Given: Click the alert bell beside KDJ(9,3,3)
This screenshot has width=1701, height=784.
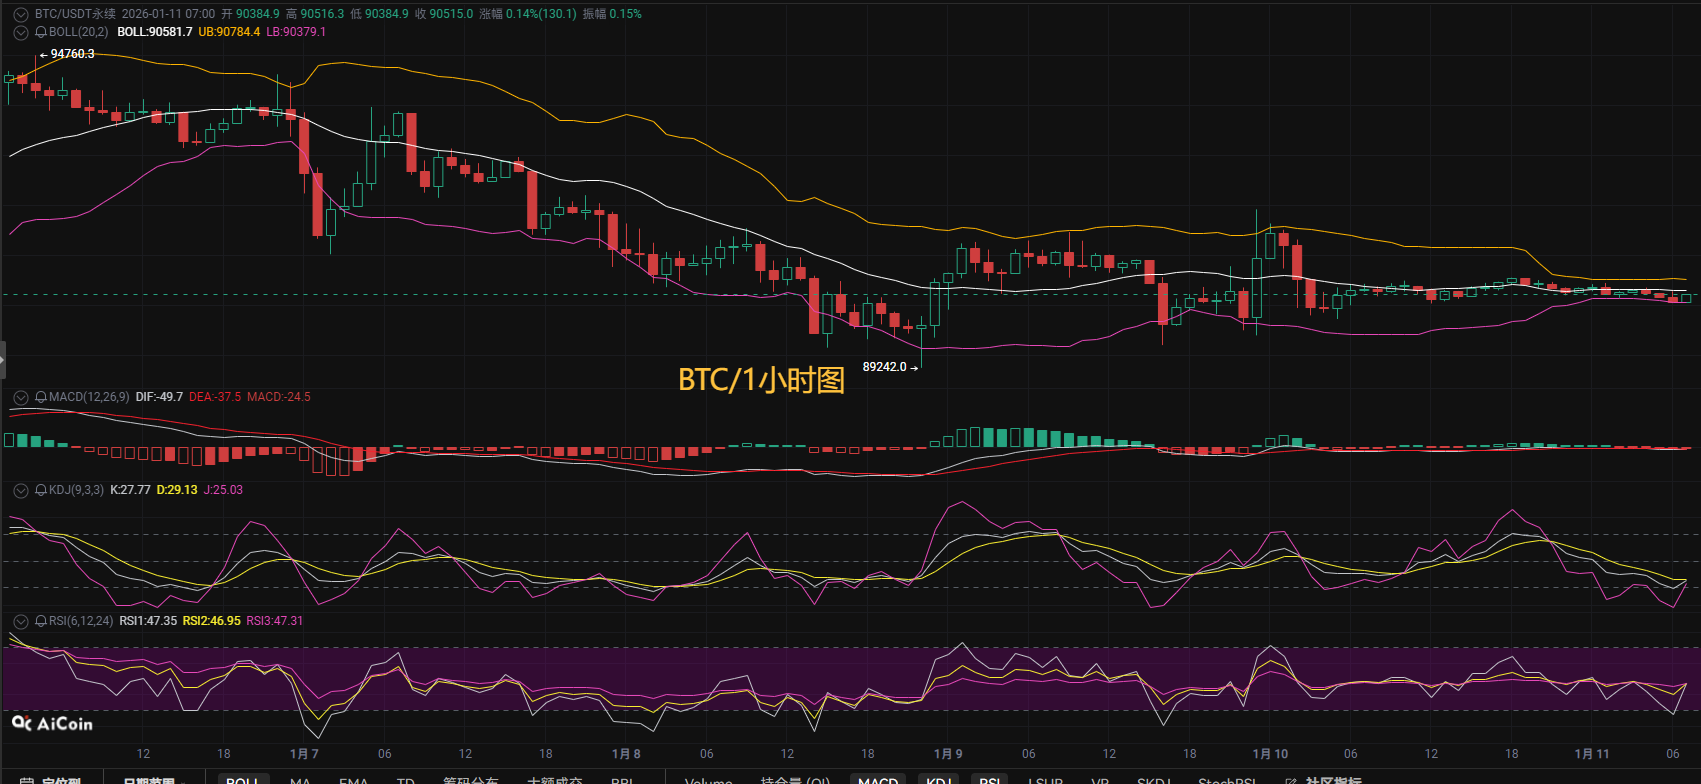Looking at the screenshot, I should click(x=41, y=490).
